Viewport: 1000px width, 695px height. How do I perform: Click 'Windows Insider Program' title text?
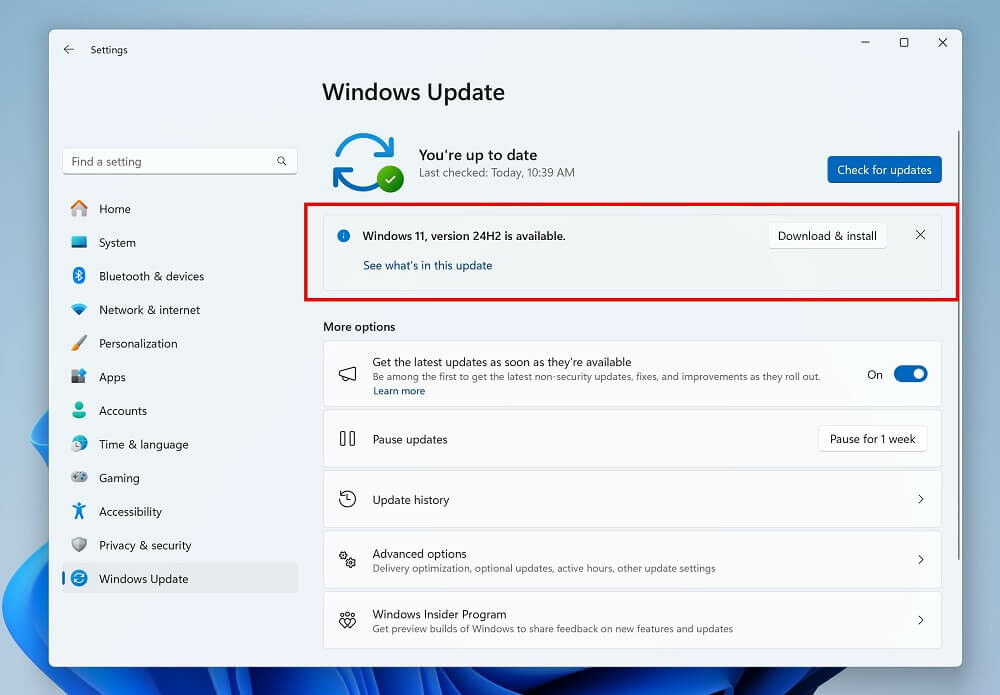[x=439, y=614]
